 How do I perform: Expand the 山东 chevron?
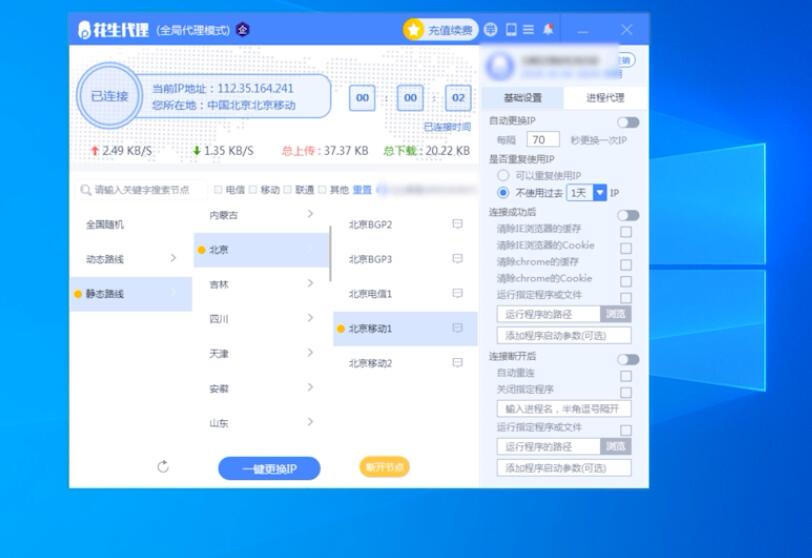pos(310,422)
